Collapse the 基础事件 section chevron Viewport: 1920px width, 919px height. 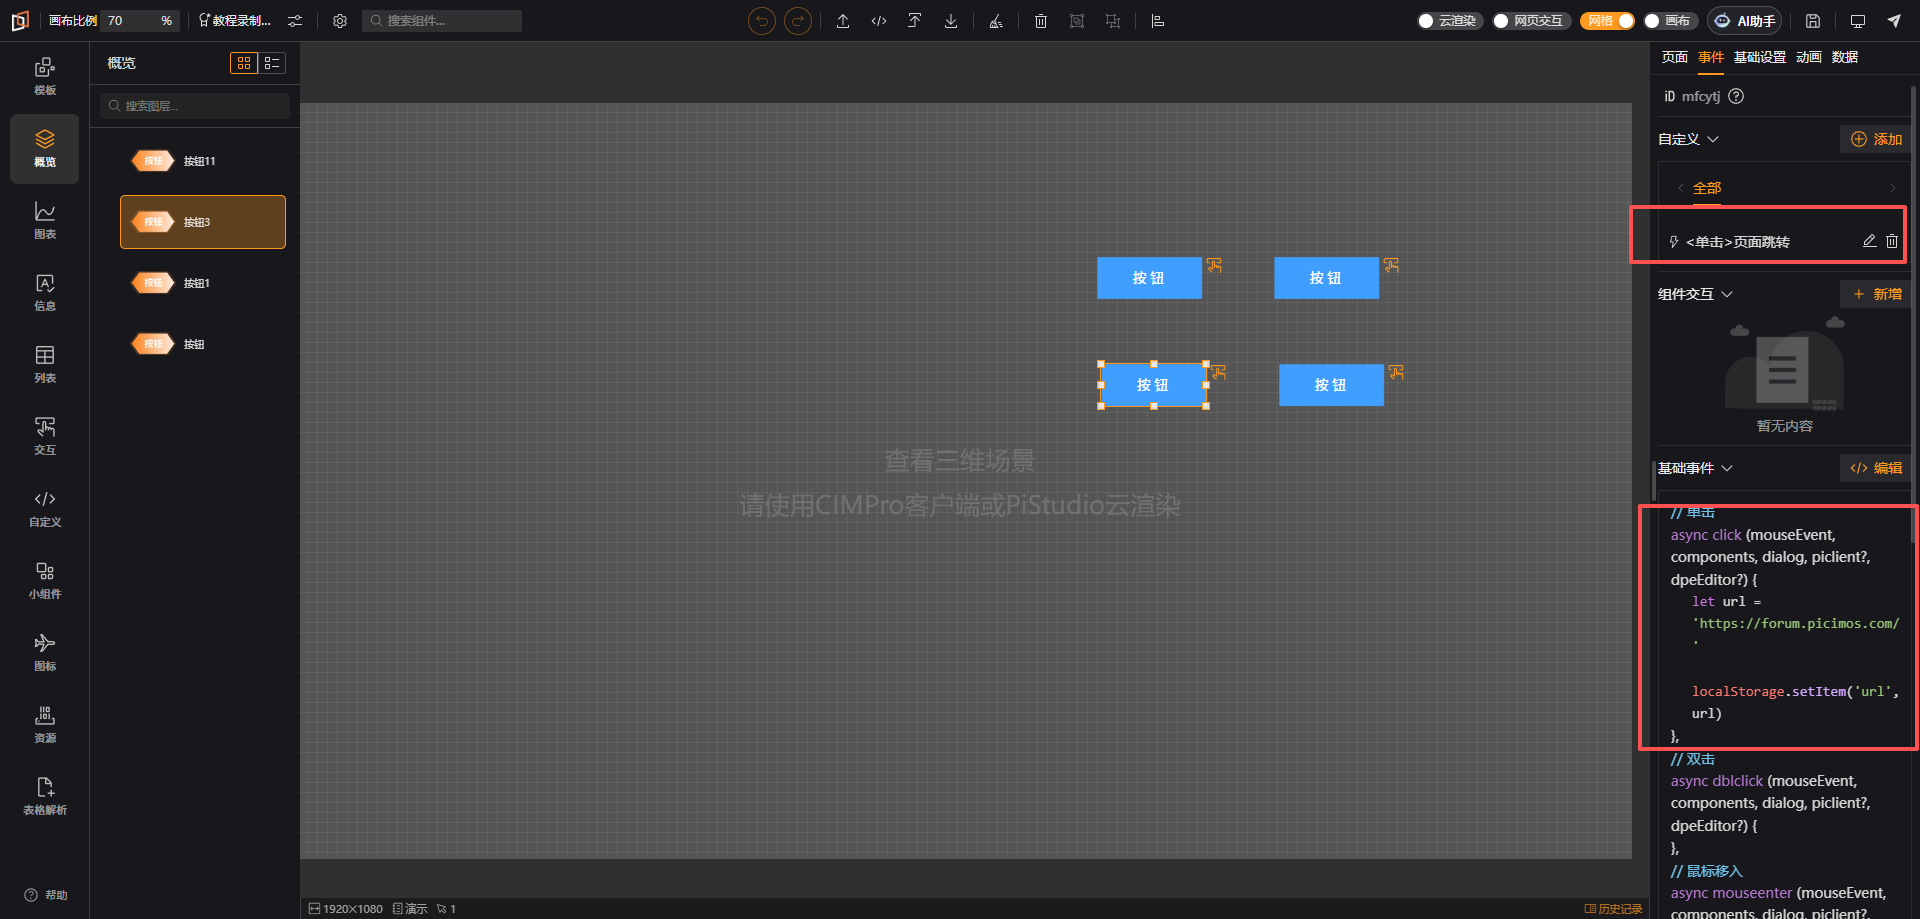(x=1727, y=468)
